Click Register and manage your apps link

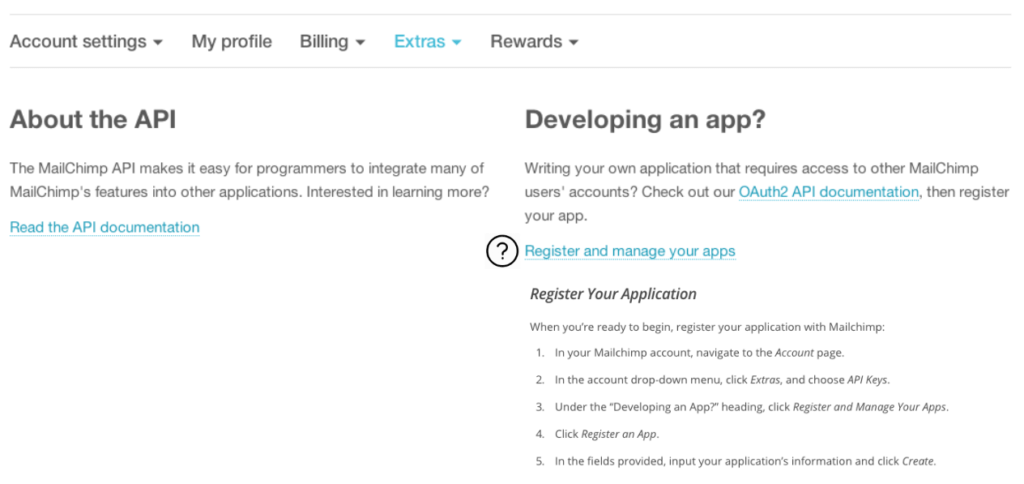click(630, 251)
